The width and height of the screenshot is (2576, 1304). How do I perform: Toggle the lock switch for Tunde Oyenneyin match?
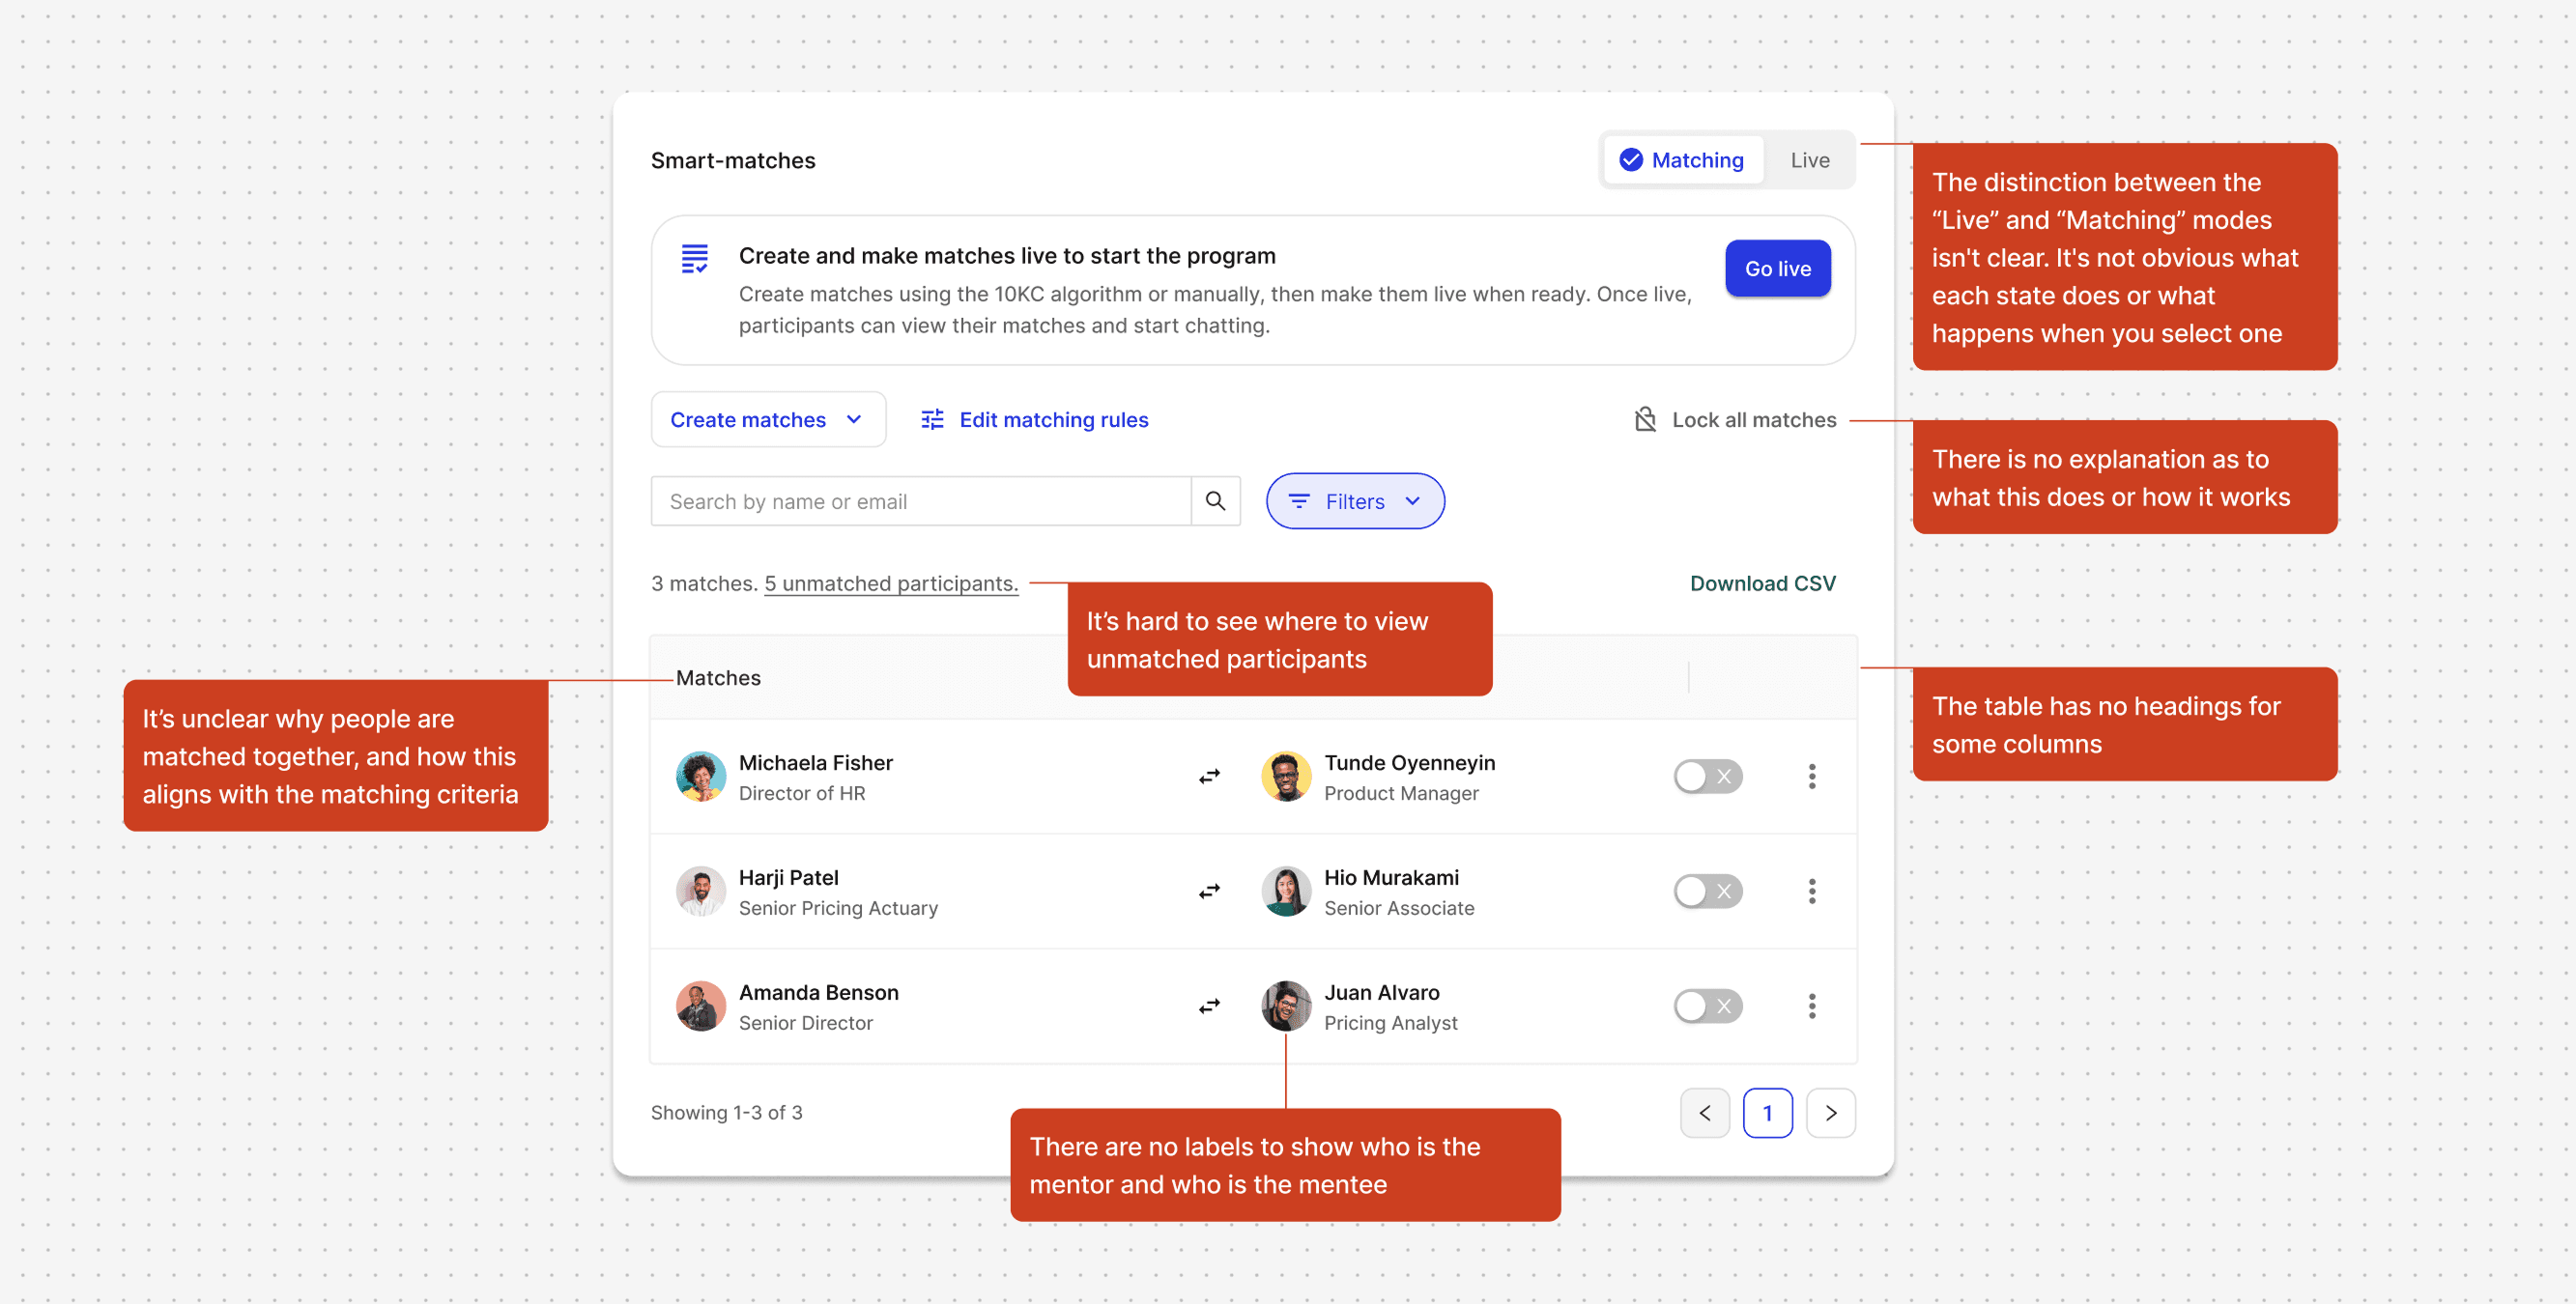[1707, 776]
